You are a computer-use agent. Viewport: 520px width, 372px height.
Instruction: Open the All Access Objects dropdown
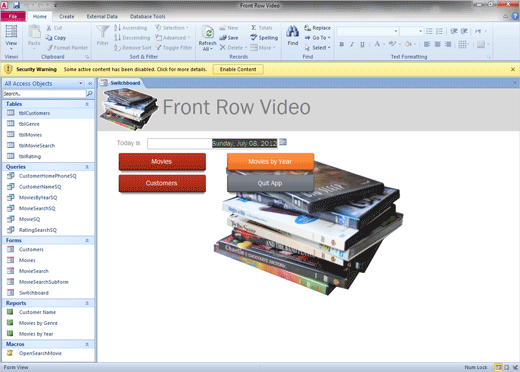[x=80, y=83]
